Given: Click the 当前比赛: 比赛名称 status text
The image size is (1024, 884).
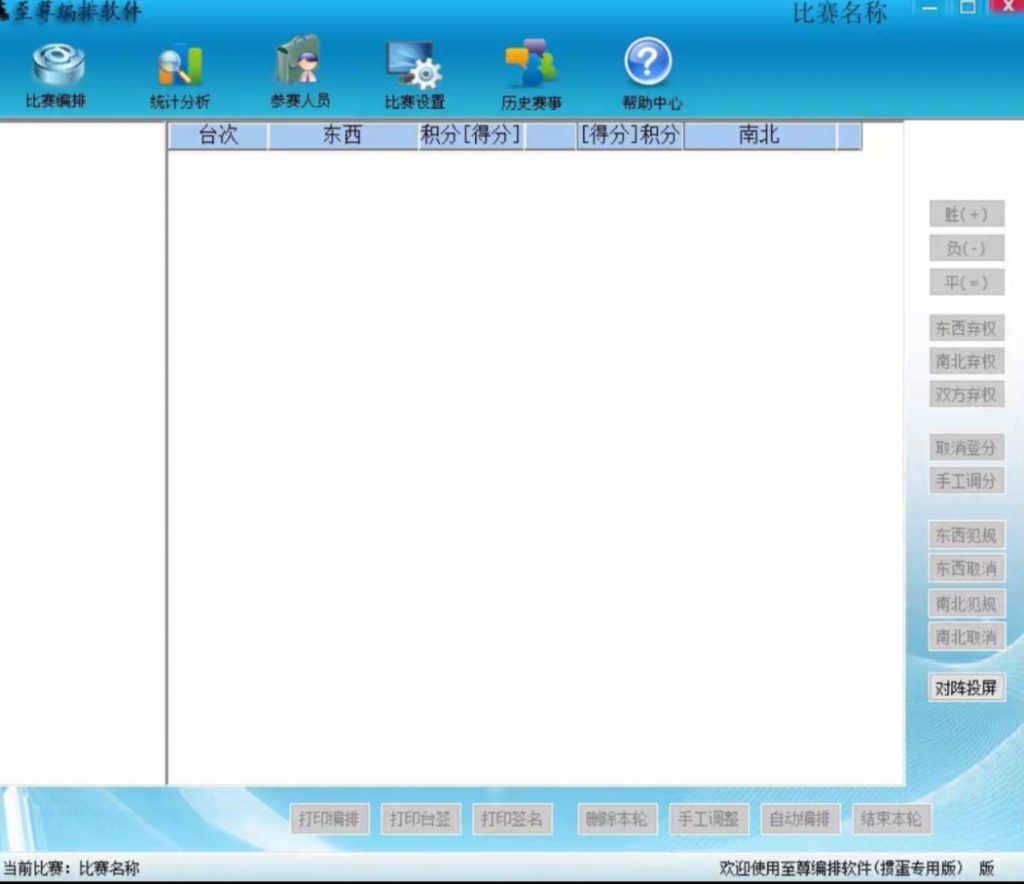Looking at the screenshot, I should pyautogui.click(x=71, y=868).
